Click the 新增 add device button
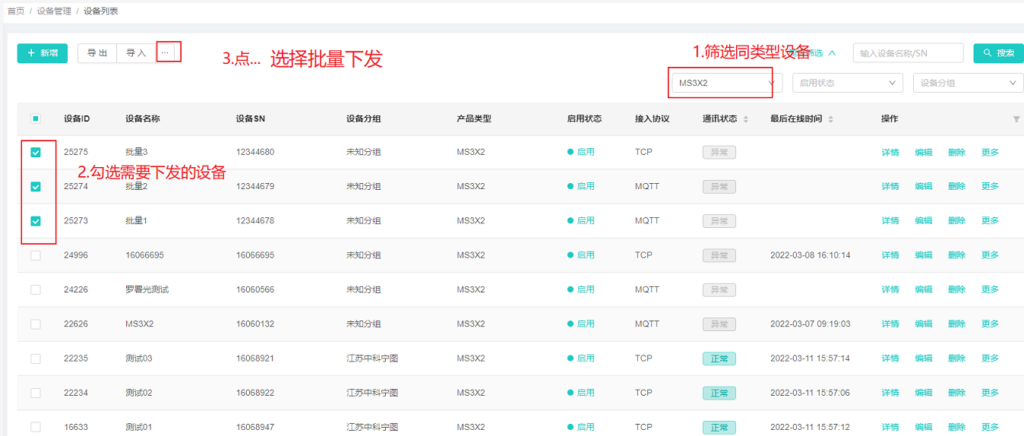 [43, 53]
